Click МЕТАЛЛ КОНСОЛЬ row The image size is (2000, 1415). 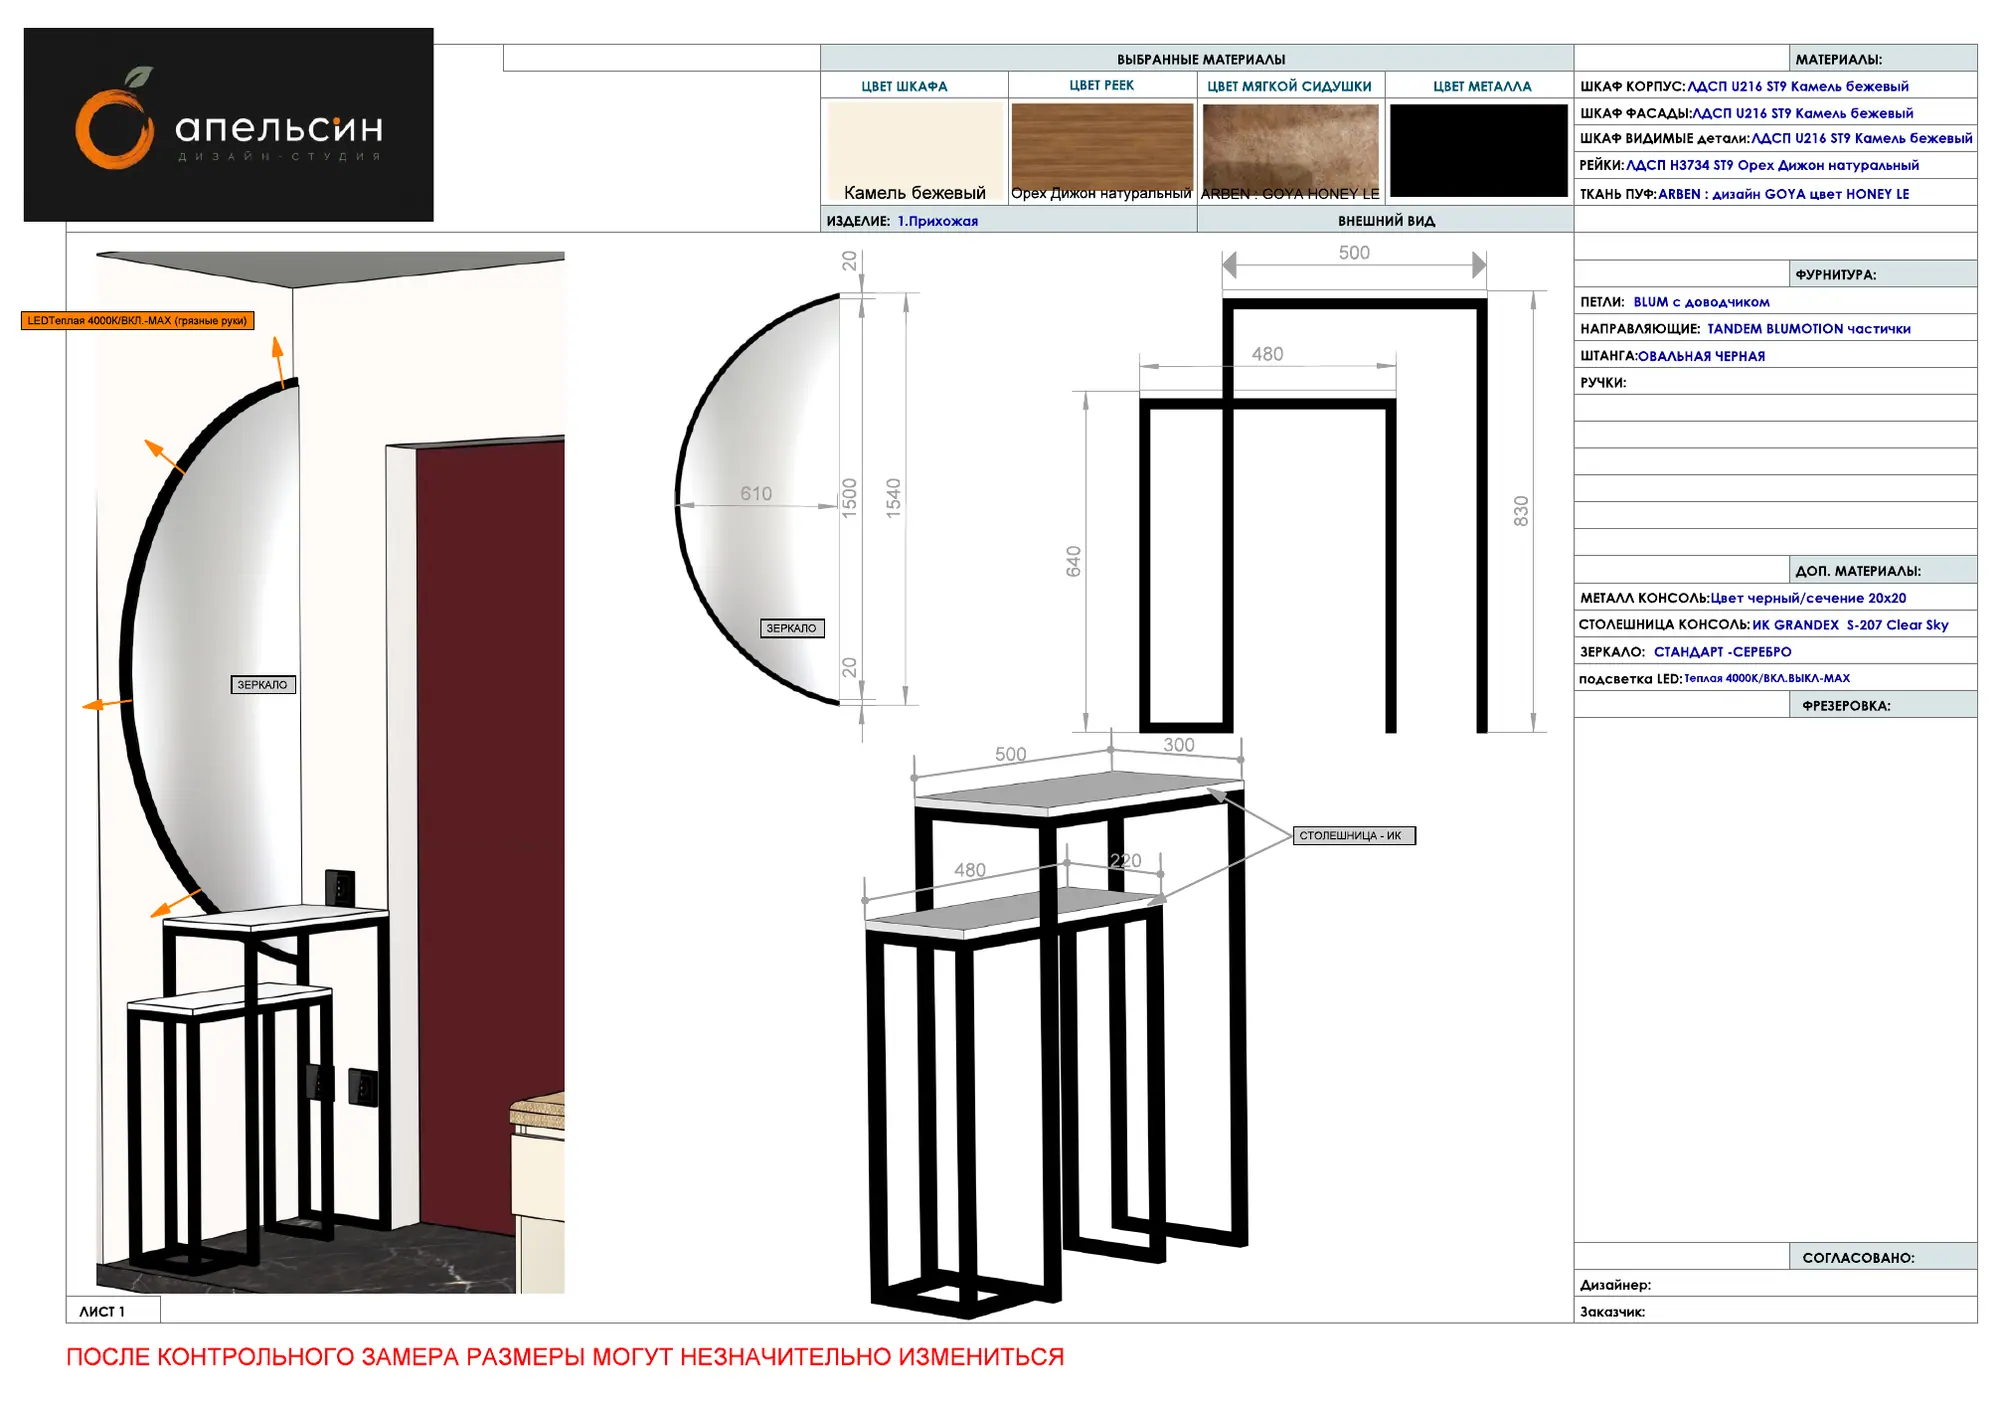[x=1775, y=597]
